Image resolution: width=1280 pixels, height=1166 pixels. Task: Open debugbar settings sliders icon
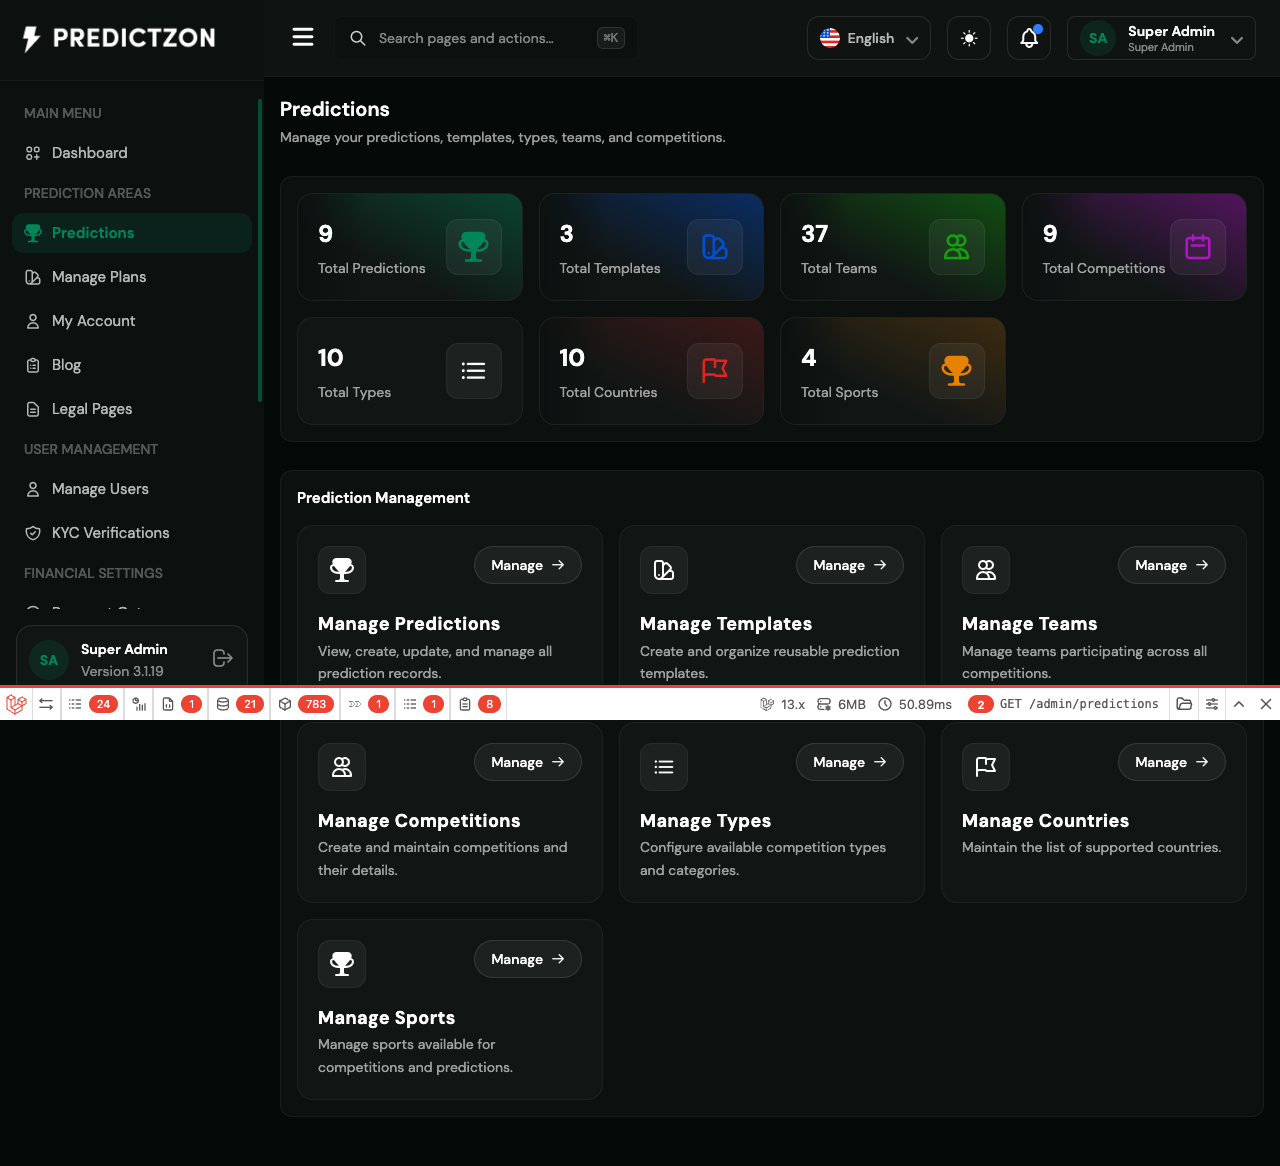(1212, 704)
